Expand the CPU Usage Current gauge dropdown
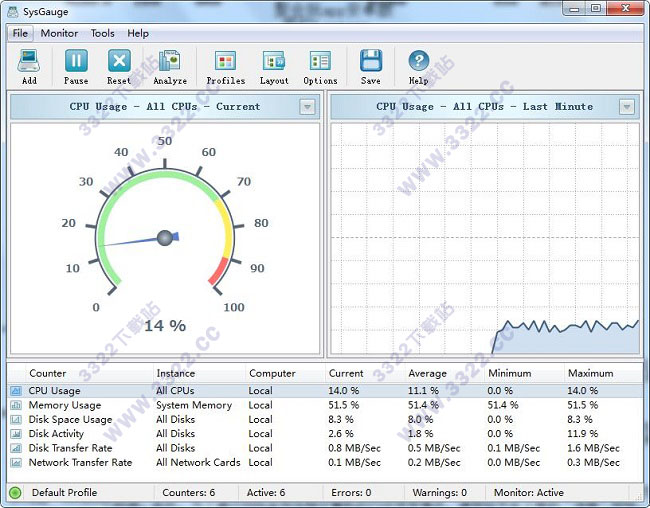650x508 pixels. click(307, 107)
